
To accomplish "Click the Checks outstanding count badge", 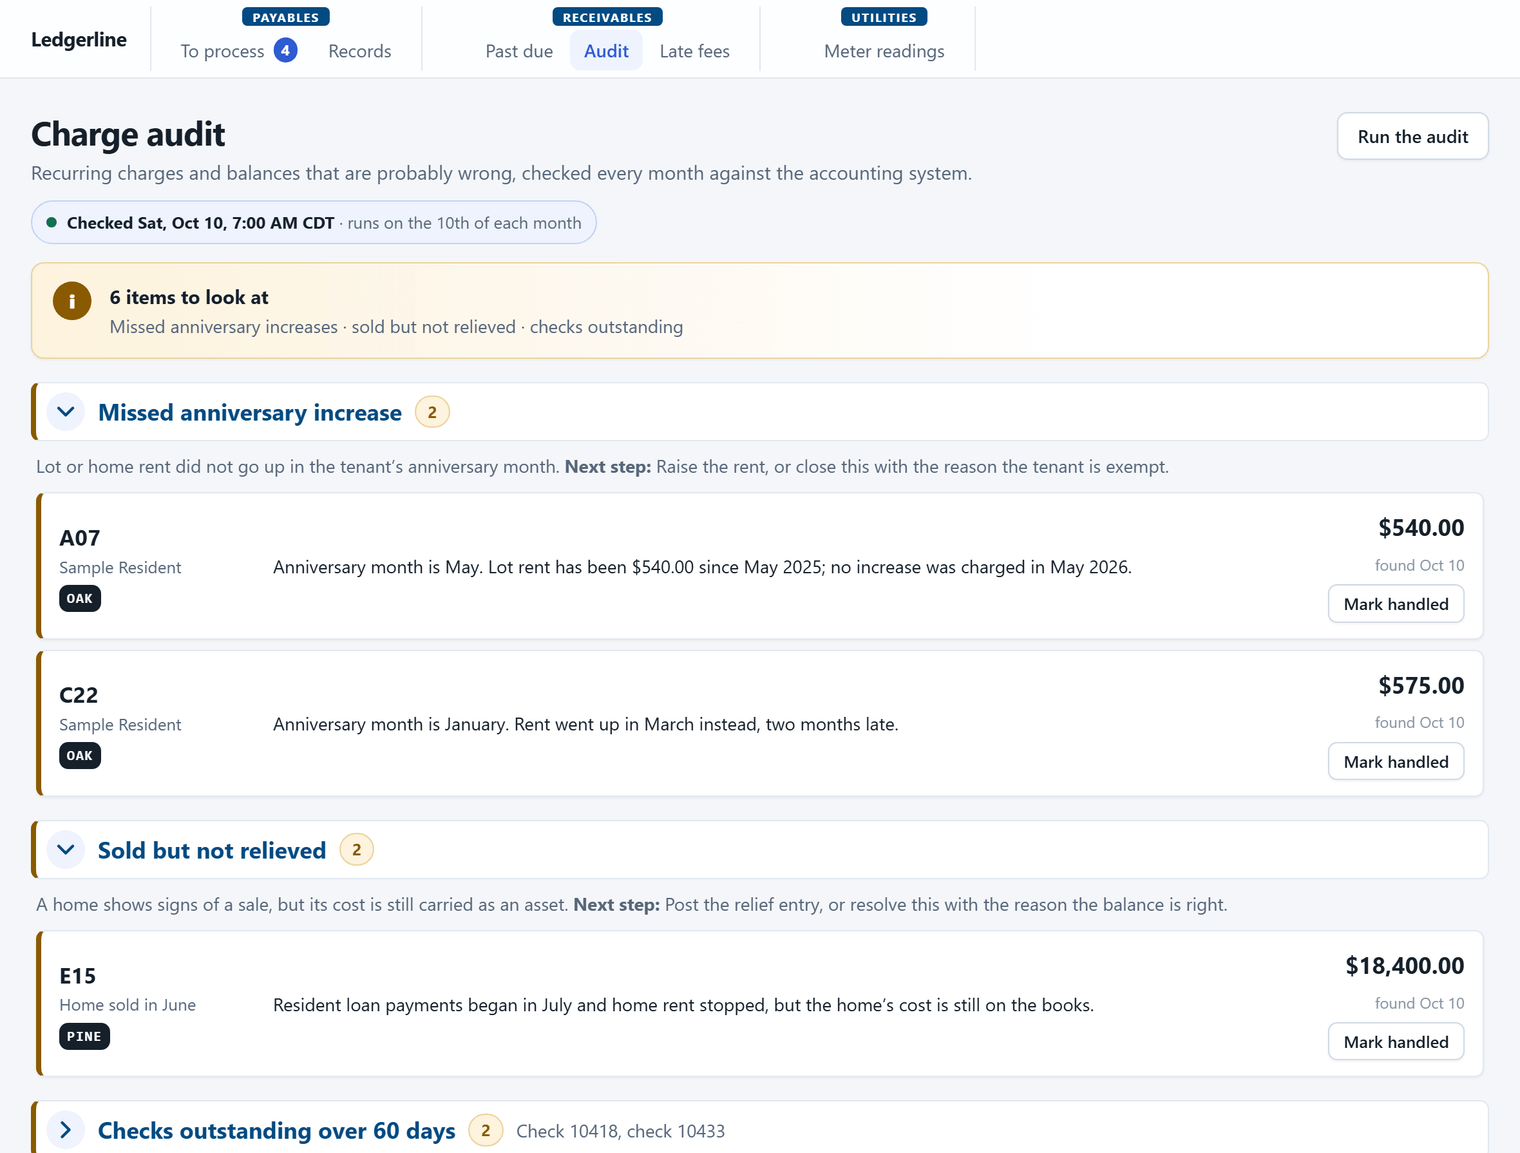I will pos(486,1130).
